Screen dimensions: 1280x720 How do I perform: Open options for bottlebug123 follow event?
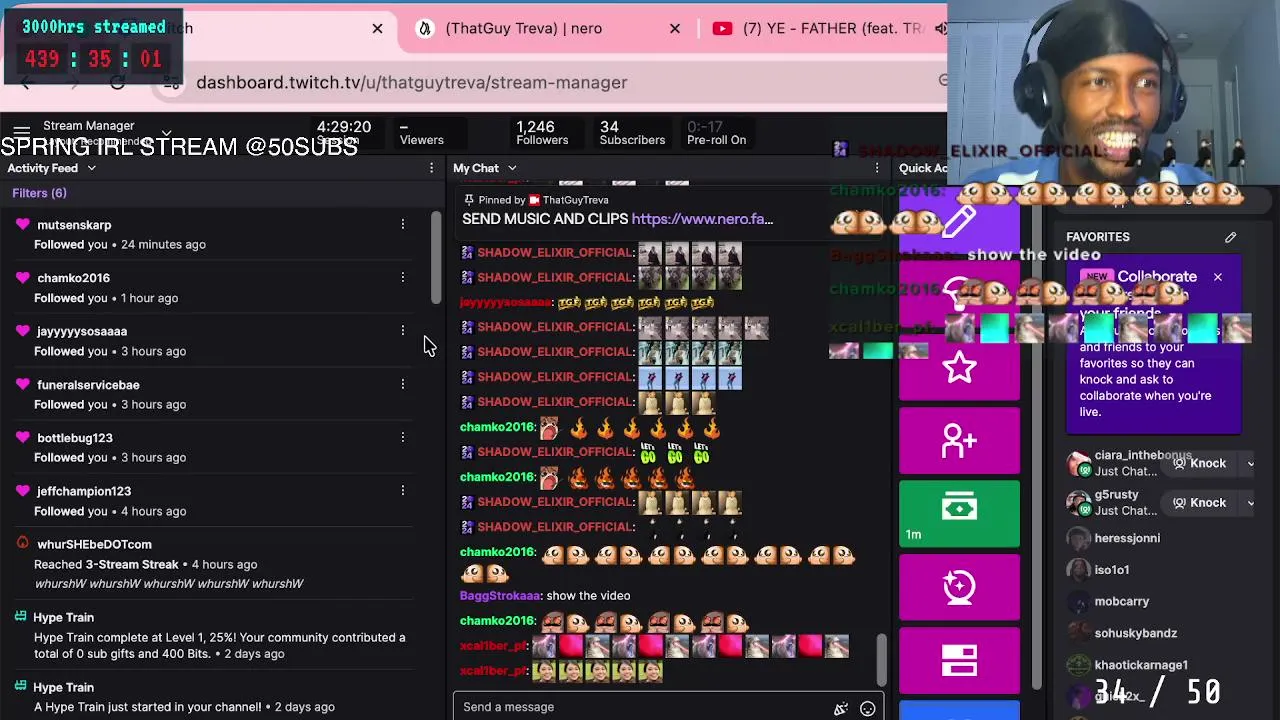(403, 437)
